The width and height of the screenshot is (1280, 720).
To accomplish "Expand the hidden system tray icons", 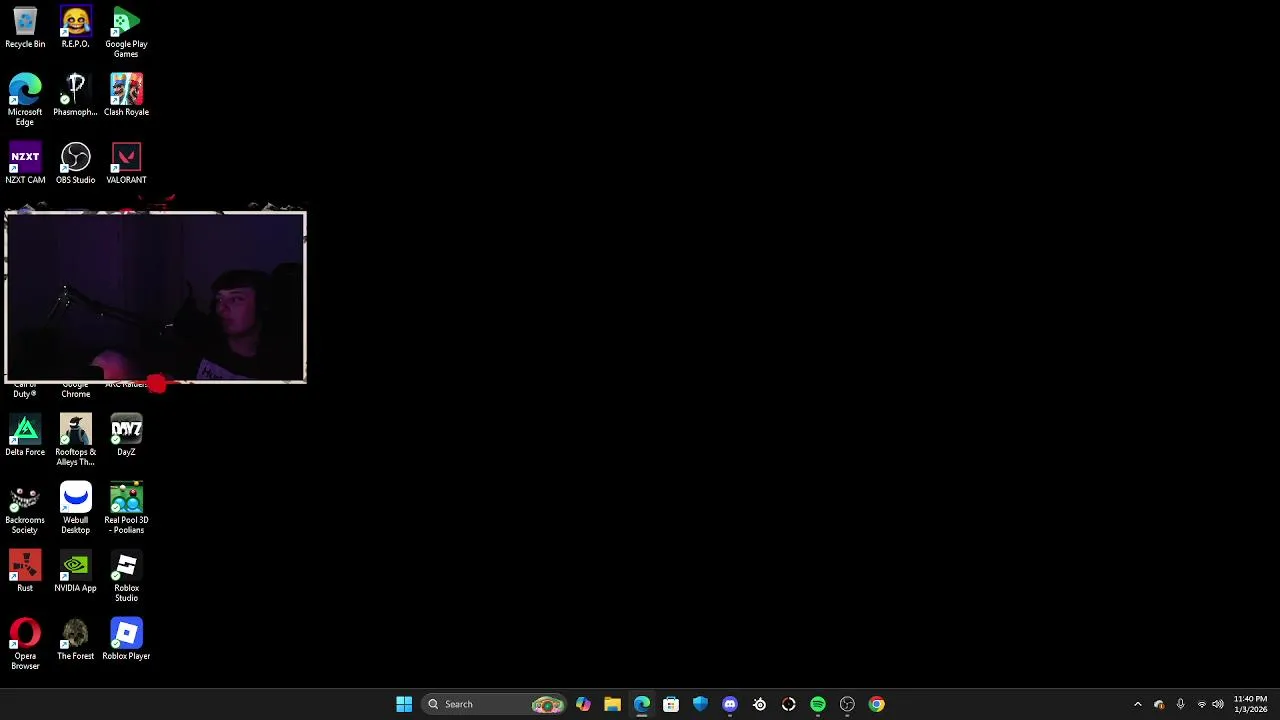I will click(1137, 704).
